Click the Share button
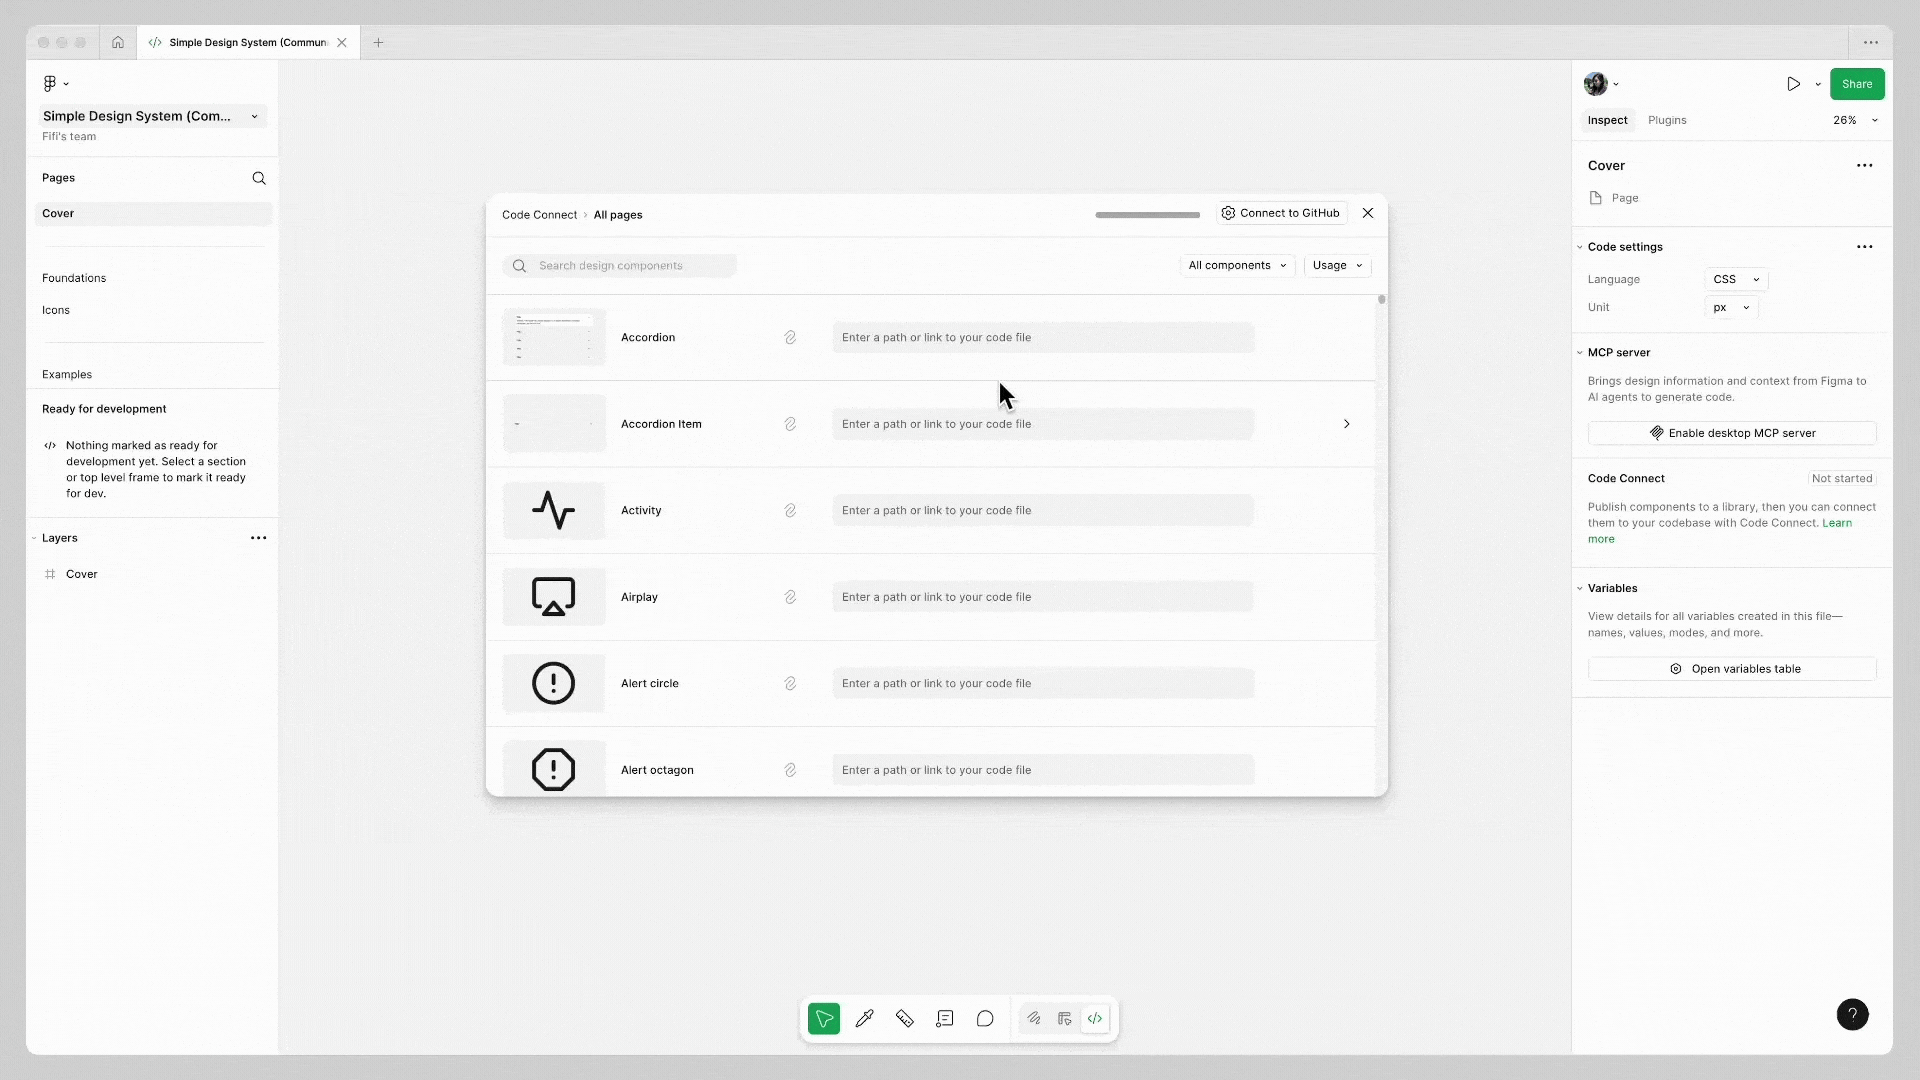 [1858, 84]
